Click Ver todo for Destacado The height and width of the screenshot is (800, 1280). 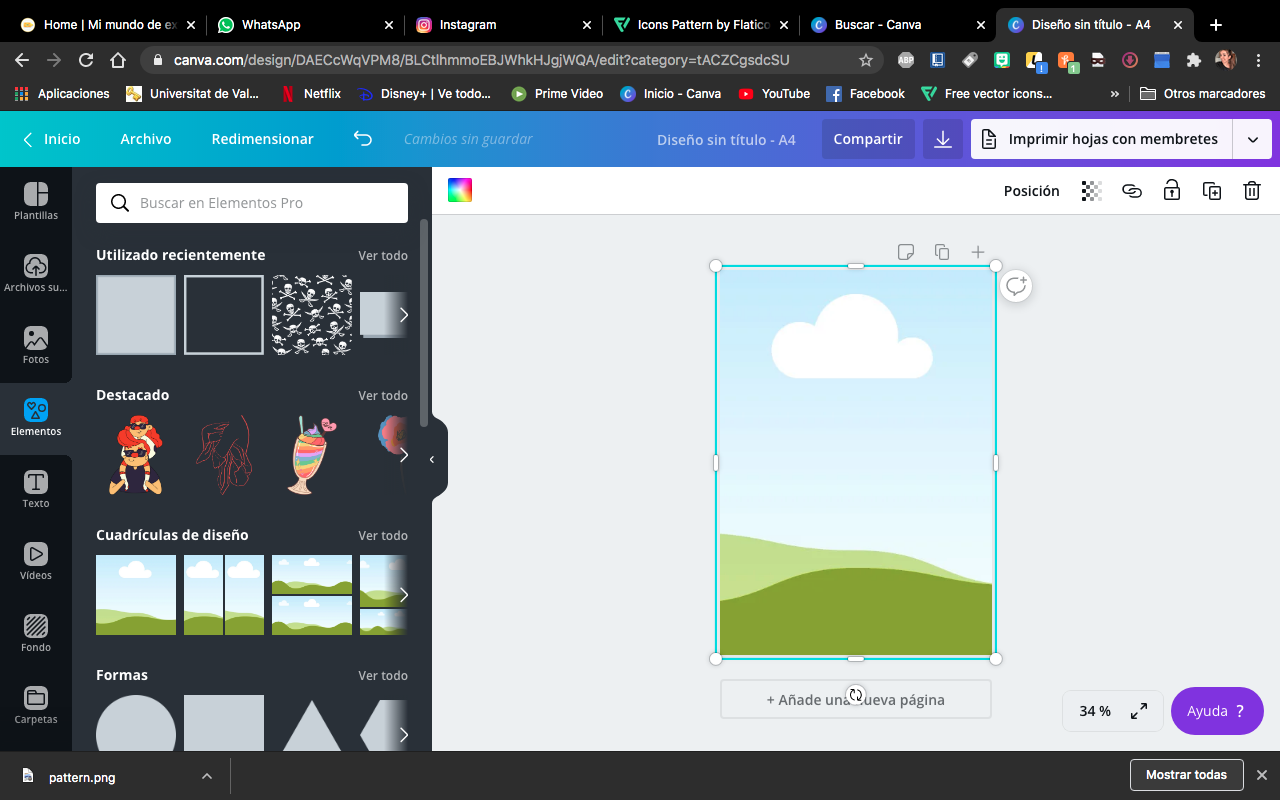(383, 396)
